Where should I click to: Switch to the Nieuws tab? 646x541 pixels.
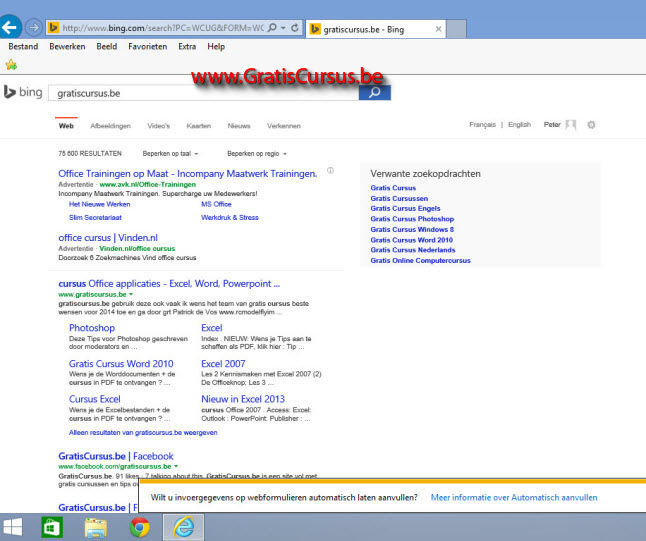(239, 126)
